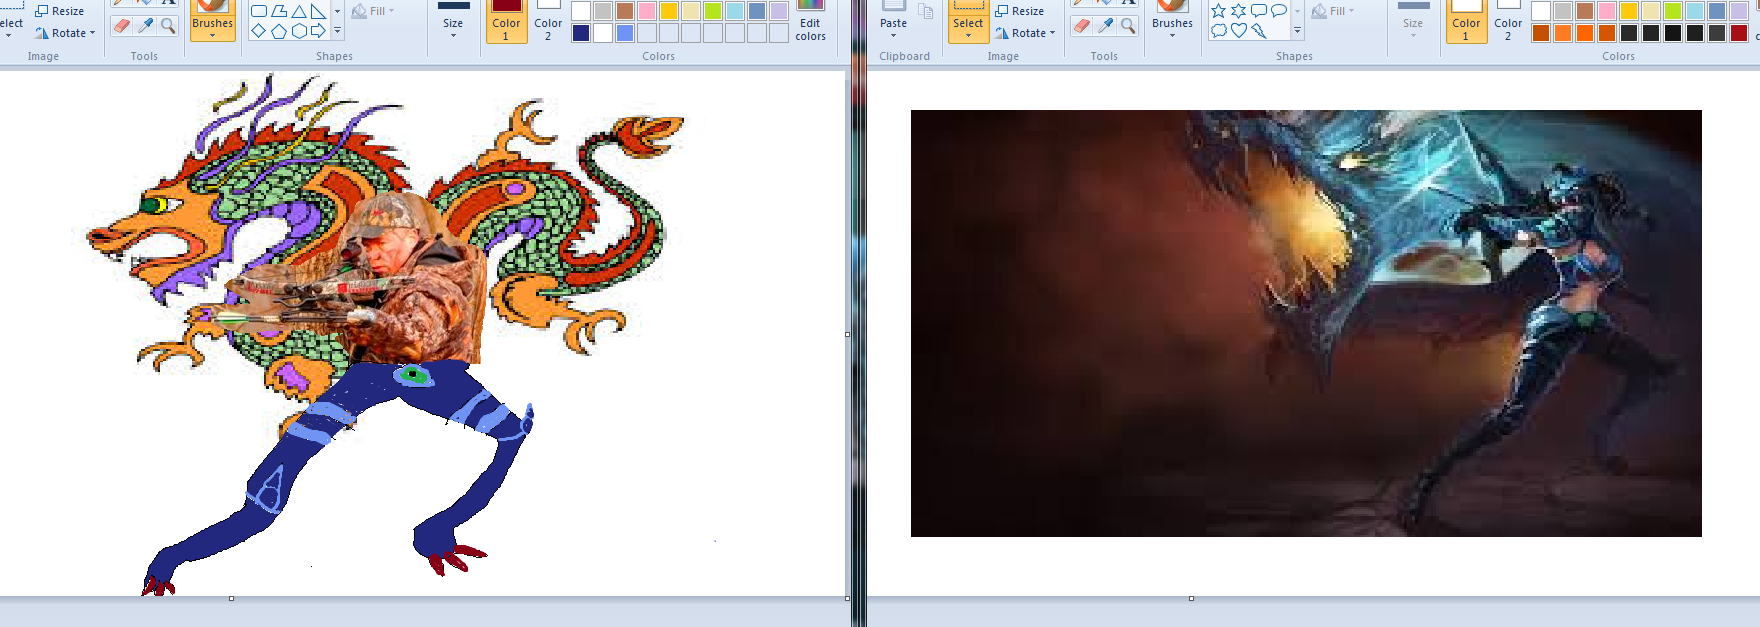Image resolution: width=1760 pixels, height=627 pixels.
Task: Pick the dark red custom swatch in right window
Action: [x=1739, y=33]
